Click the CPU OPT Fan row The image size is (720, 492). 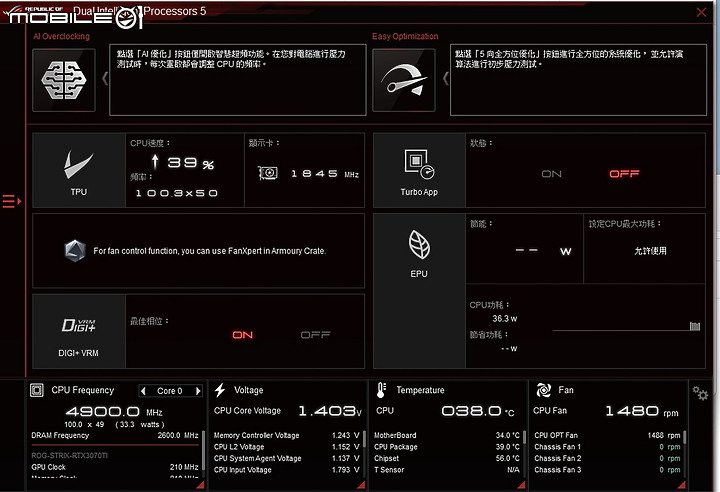click(608, 435)
